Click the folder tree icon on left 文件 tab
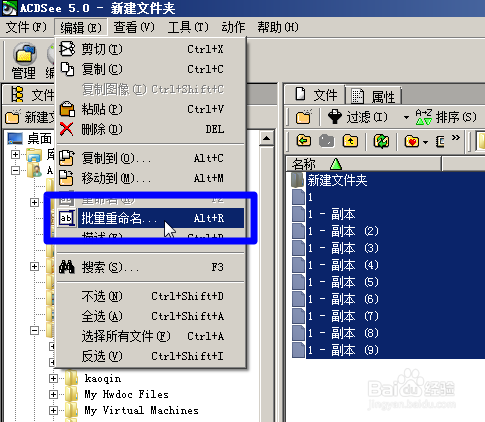 click(x=17, y=94)
